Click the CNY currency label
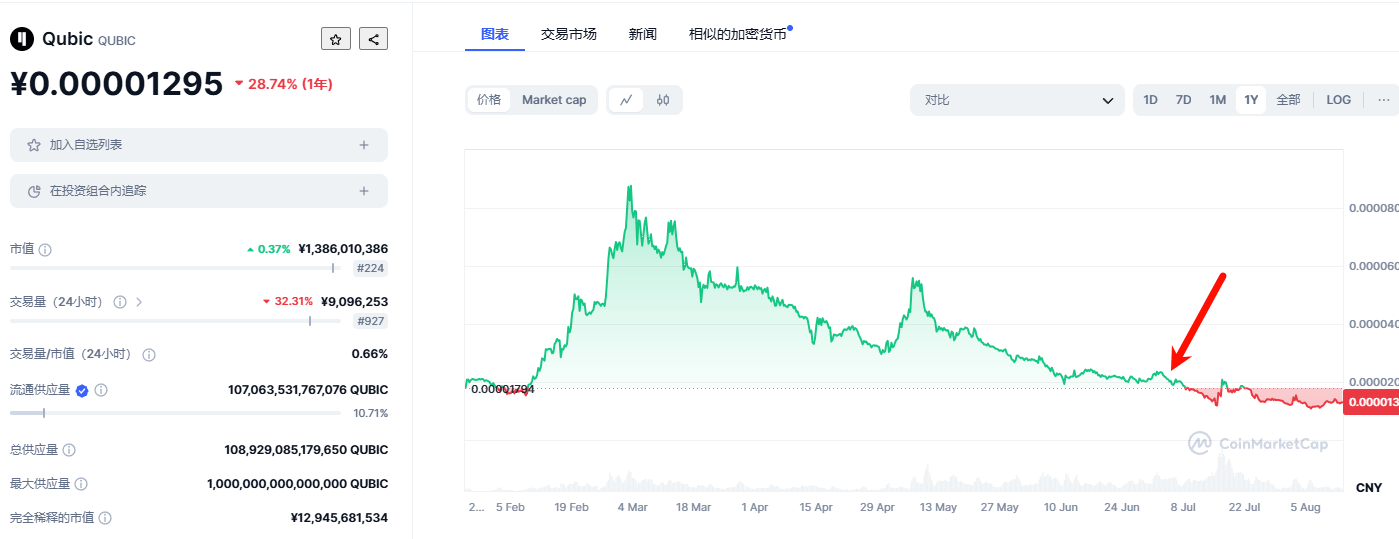The height and width of the screenshot is (539, 1399). [x=1369, y=488]
